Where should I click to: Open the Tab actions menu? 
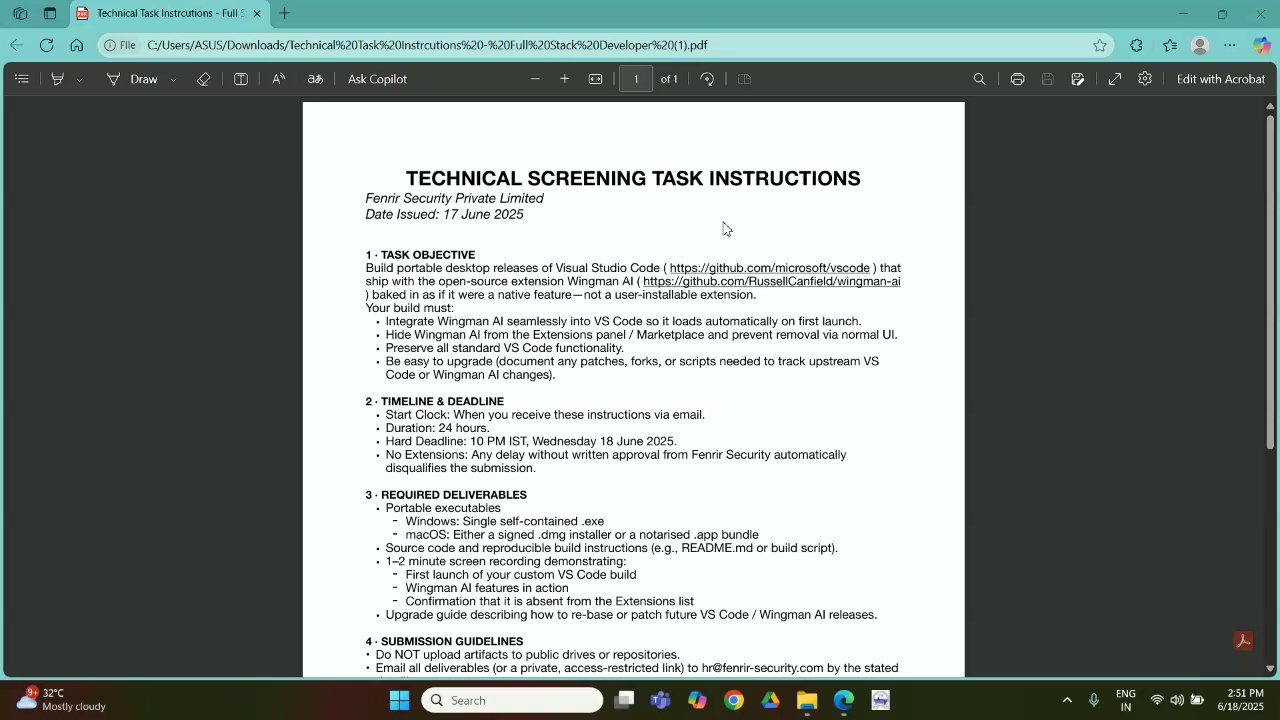[x=50, y=14]
